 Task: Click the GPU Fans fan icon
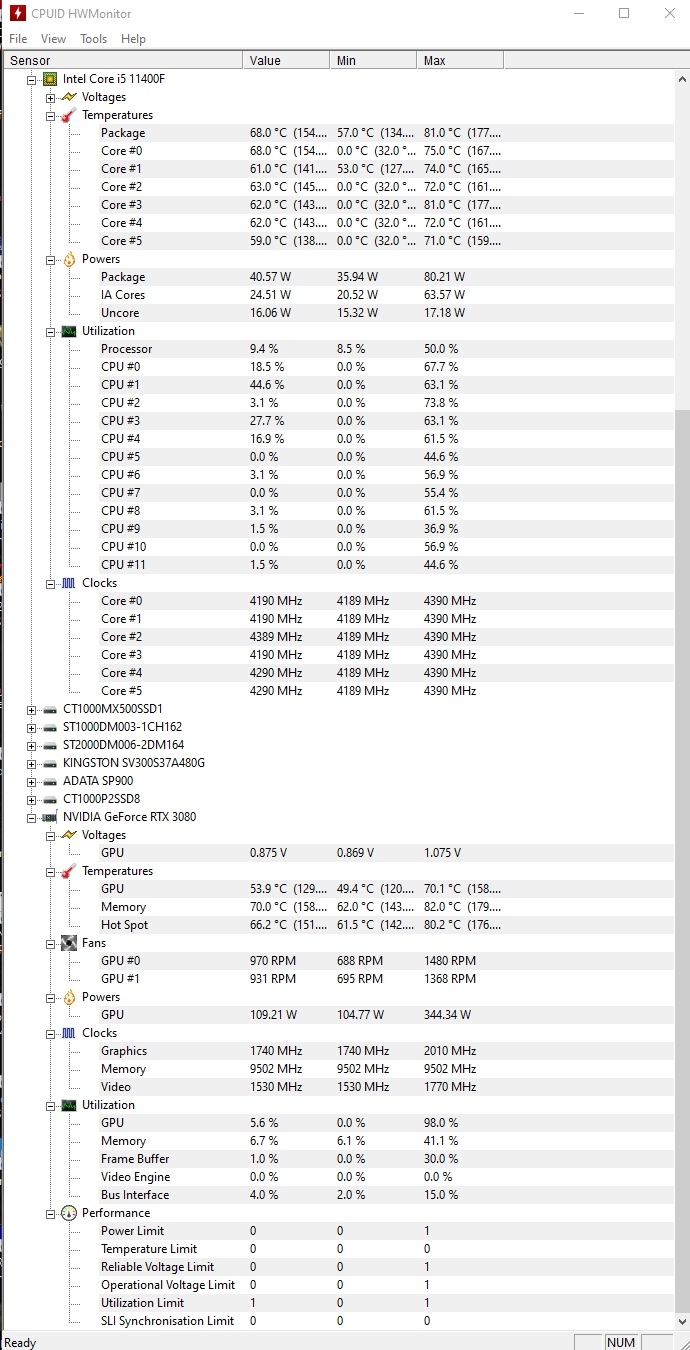(68, 943)
